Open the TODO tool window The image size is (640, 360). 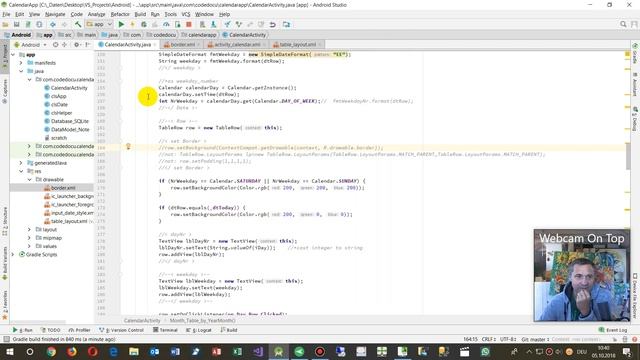pos(51,330)
